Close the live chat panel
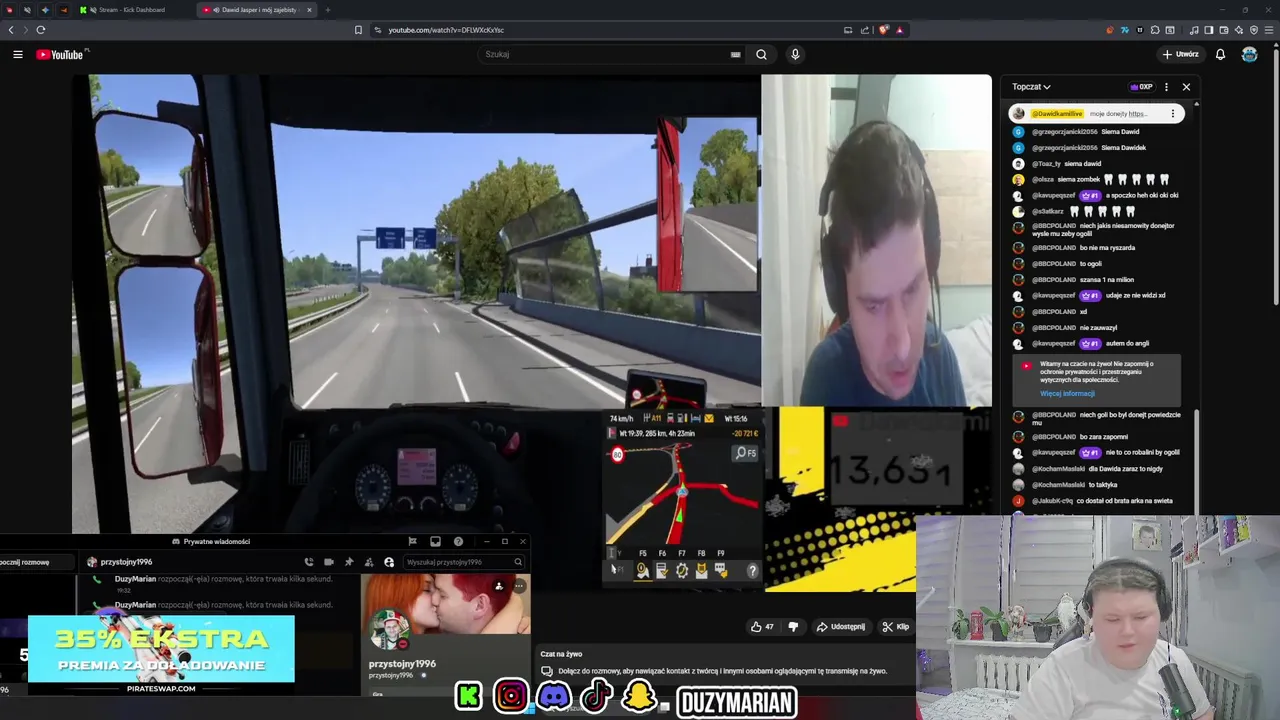 coord(1186,87)
